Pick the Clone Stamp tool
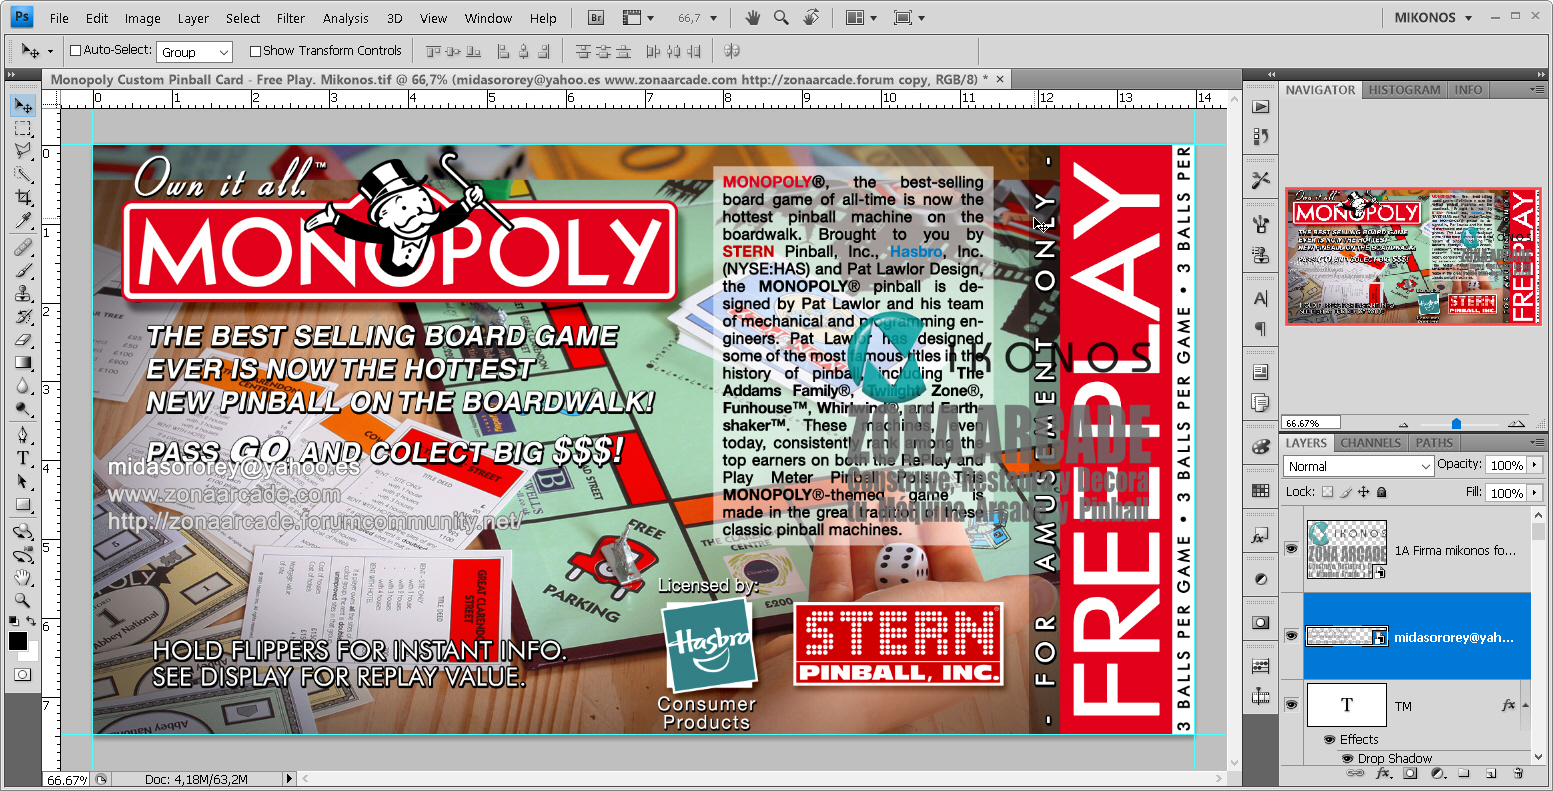1553x791 pixels. point(23,293)
